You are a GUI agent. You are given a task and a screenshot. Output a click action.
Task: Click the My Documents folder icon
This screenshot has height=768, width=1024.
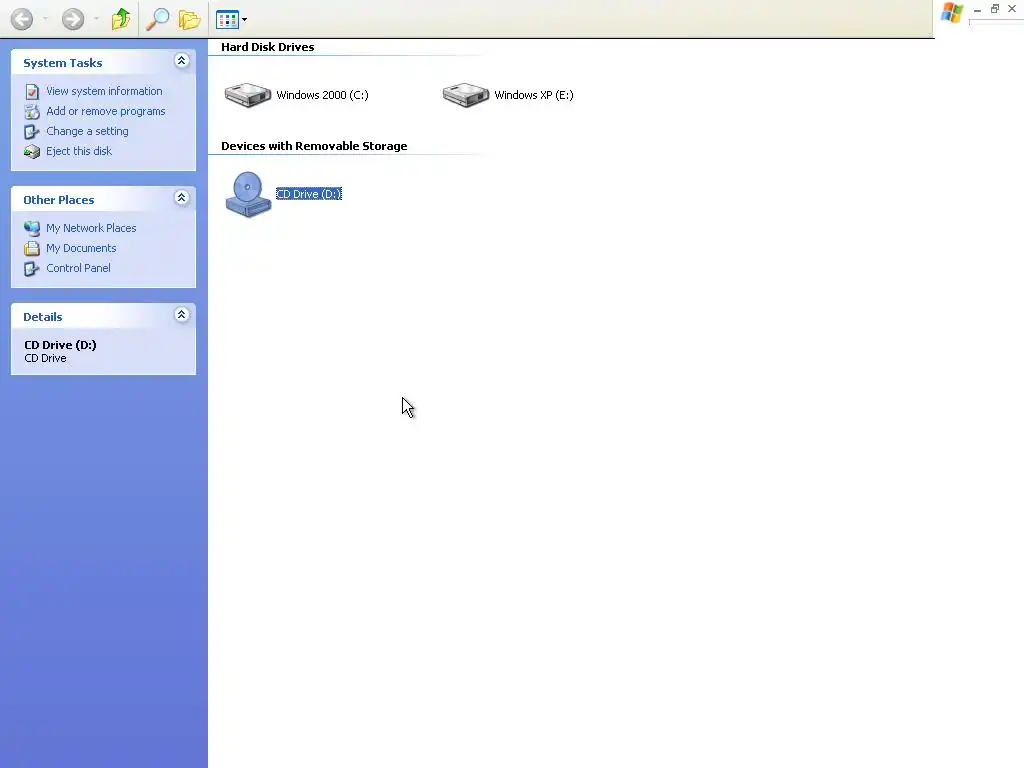click(x=32, y=249)
